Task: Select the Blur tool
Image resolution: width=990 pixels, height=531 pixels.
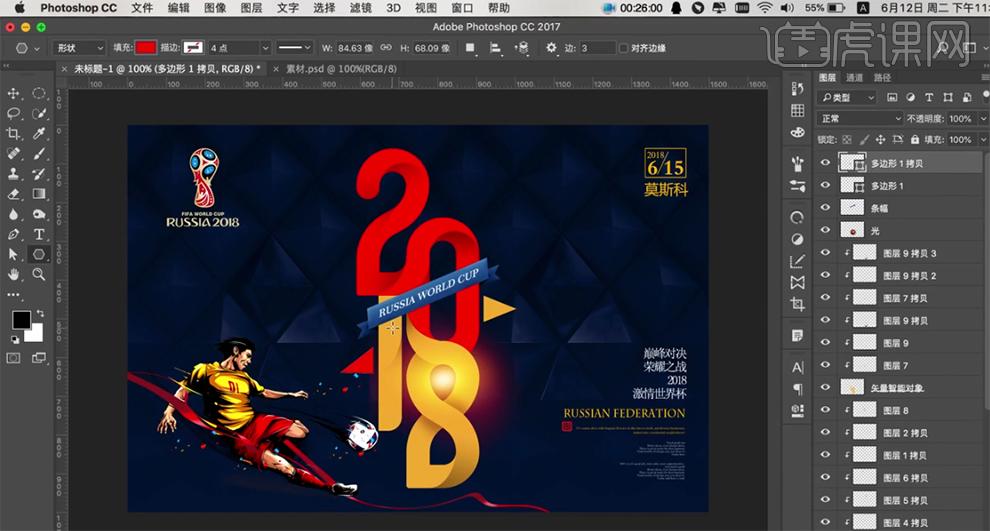Action: 13,214
